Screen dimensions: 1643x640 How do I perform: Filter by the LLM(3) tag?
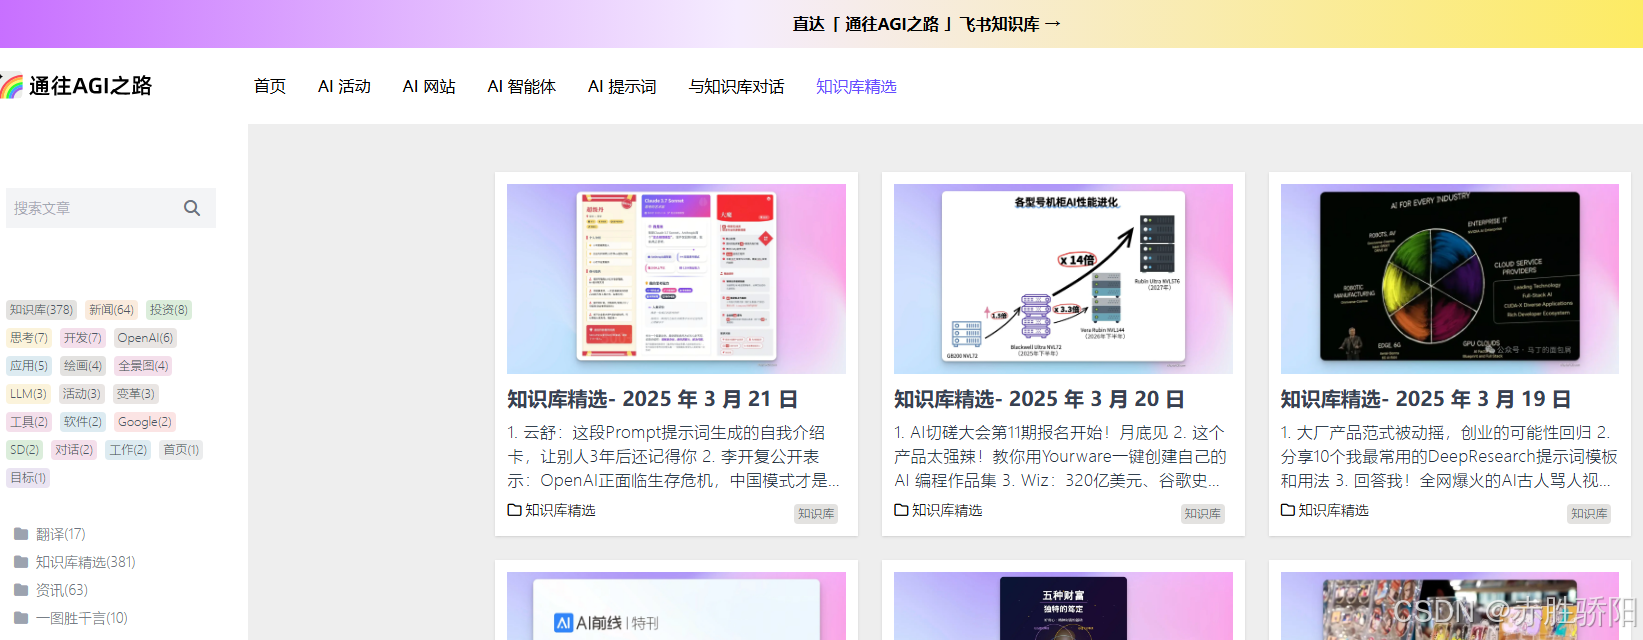[x=28, y=394]
